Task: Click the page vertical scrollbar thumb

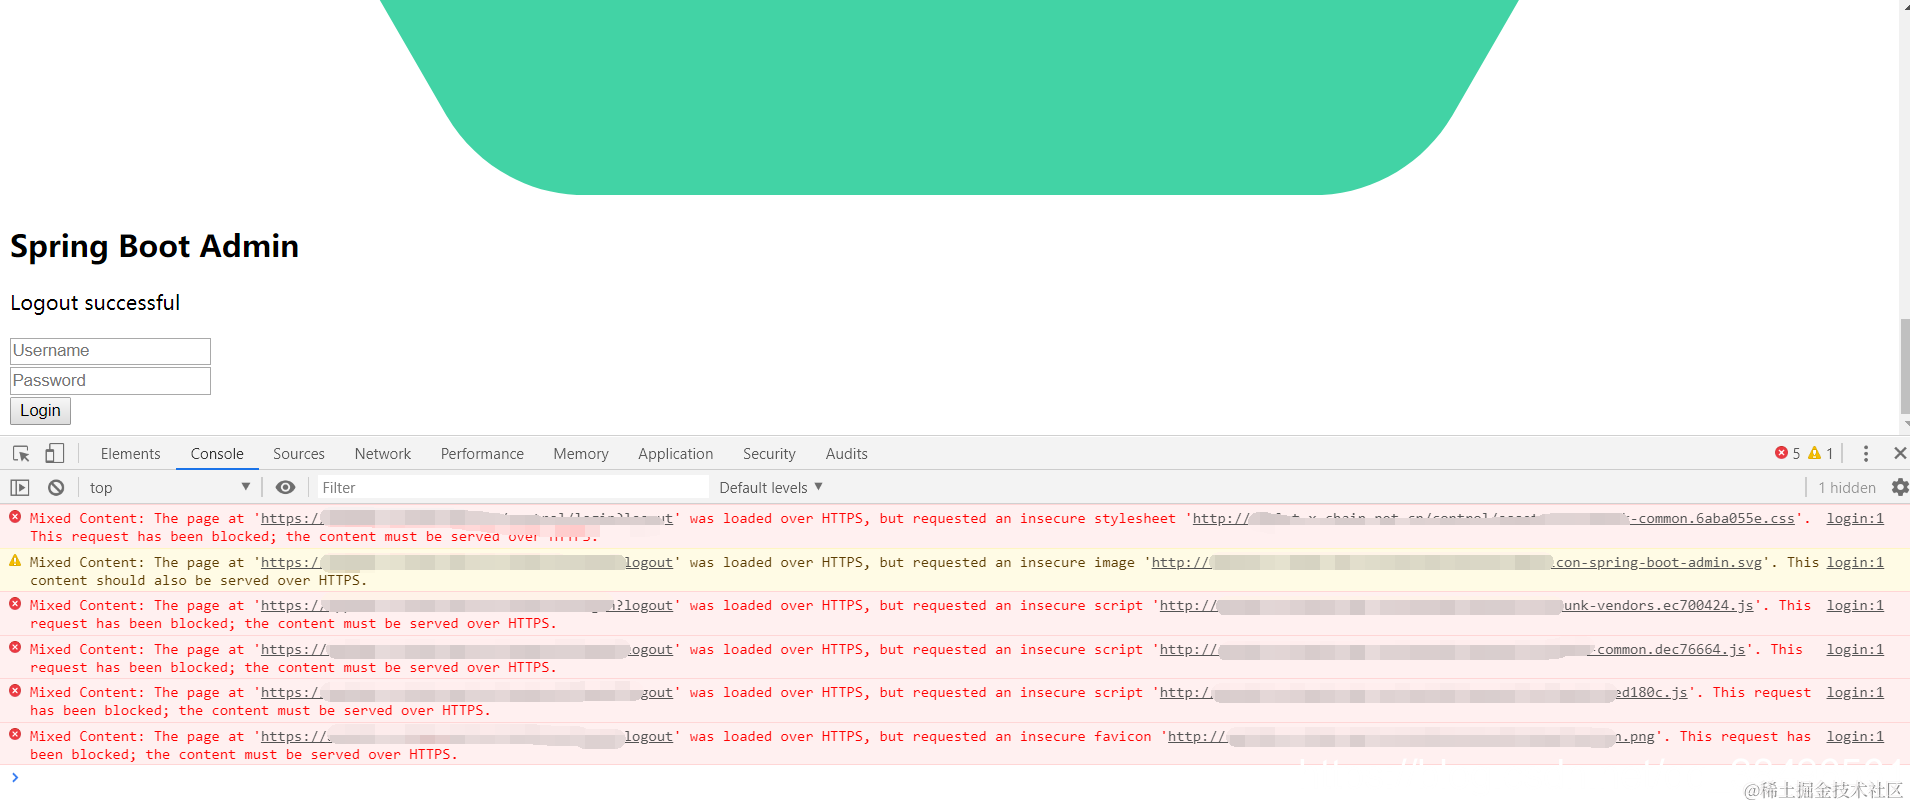Action: coord(1905,364)
